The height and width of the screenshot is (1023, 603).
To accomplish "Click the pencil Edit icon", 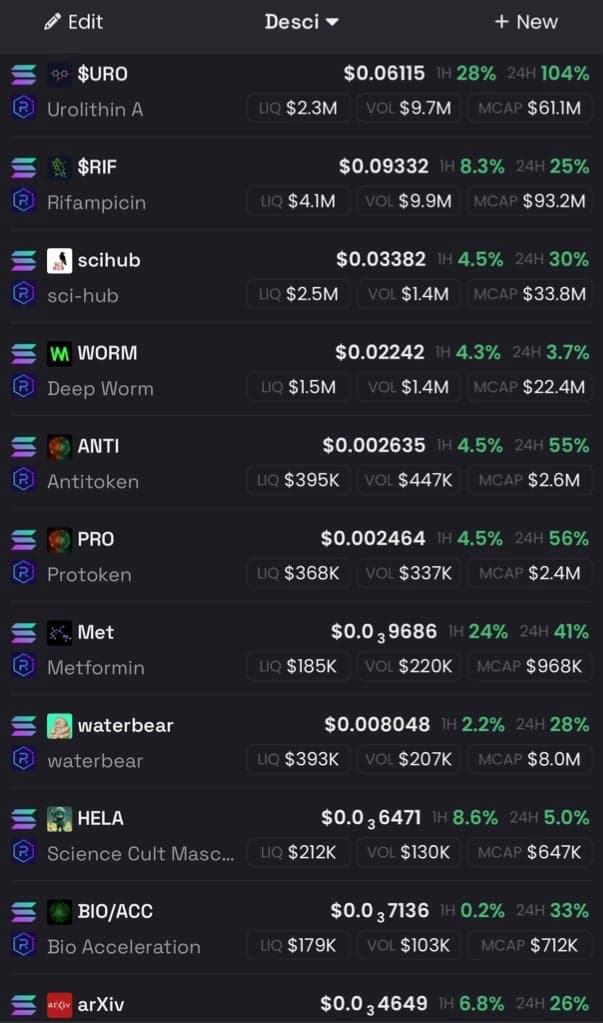I will point(53,21).
